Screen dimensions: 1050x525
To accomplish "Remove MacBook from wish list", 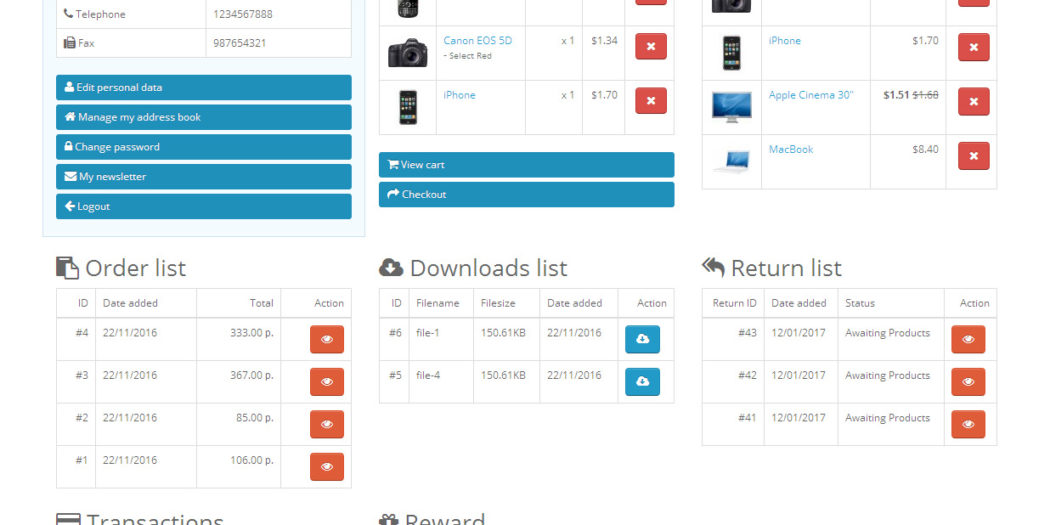I will [973, 156].
